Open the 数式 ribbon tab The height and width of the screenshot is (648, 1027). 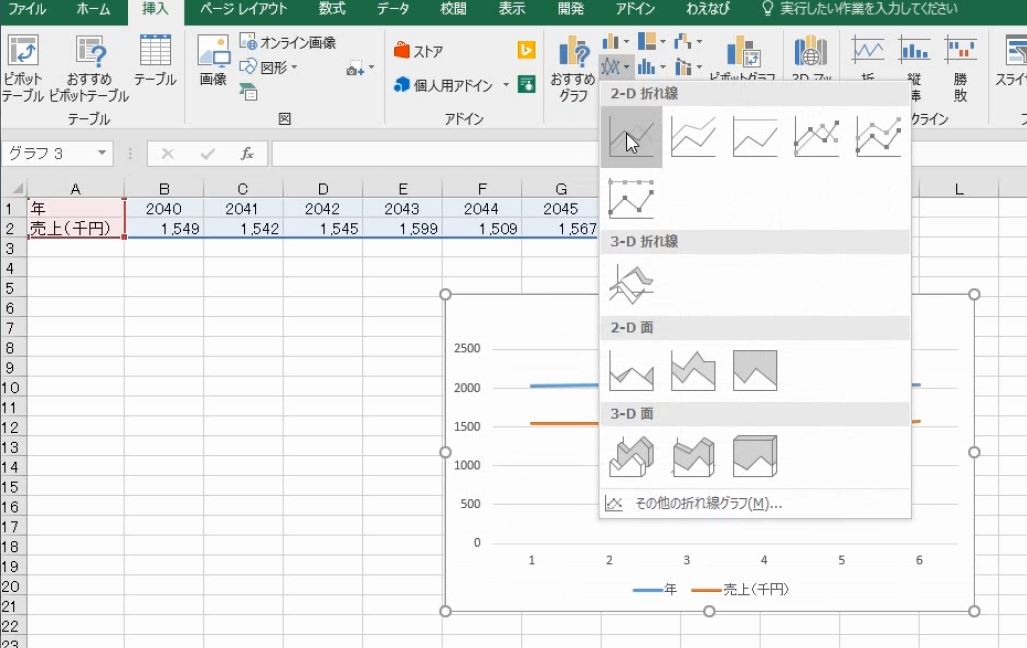330,10
